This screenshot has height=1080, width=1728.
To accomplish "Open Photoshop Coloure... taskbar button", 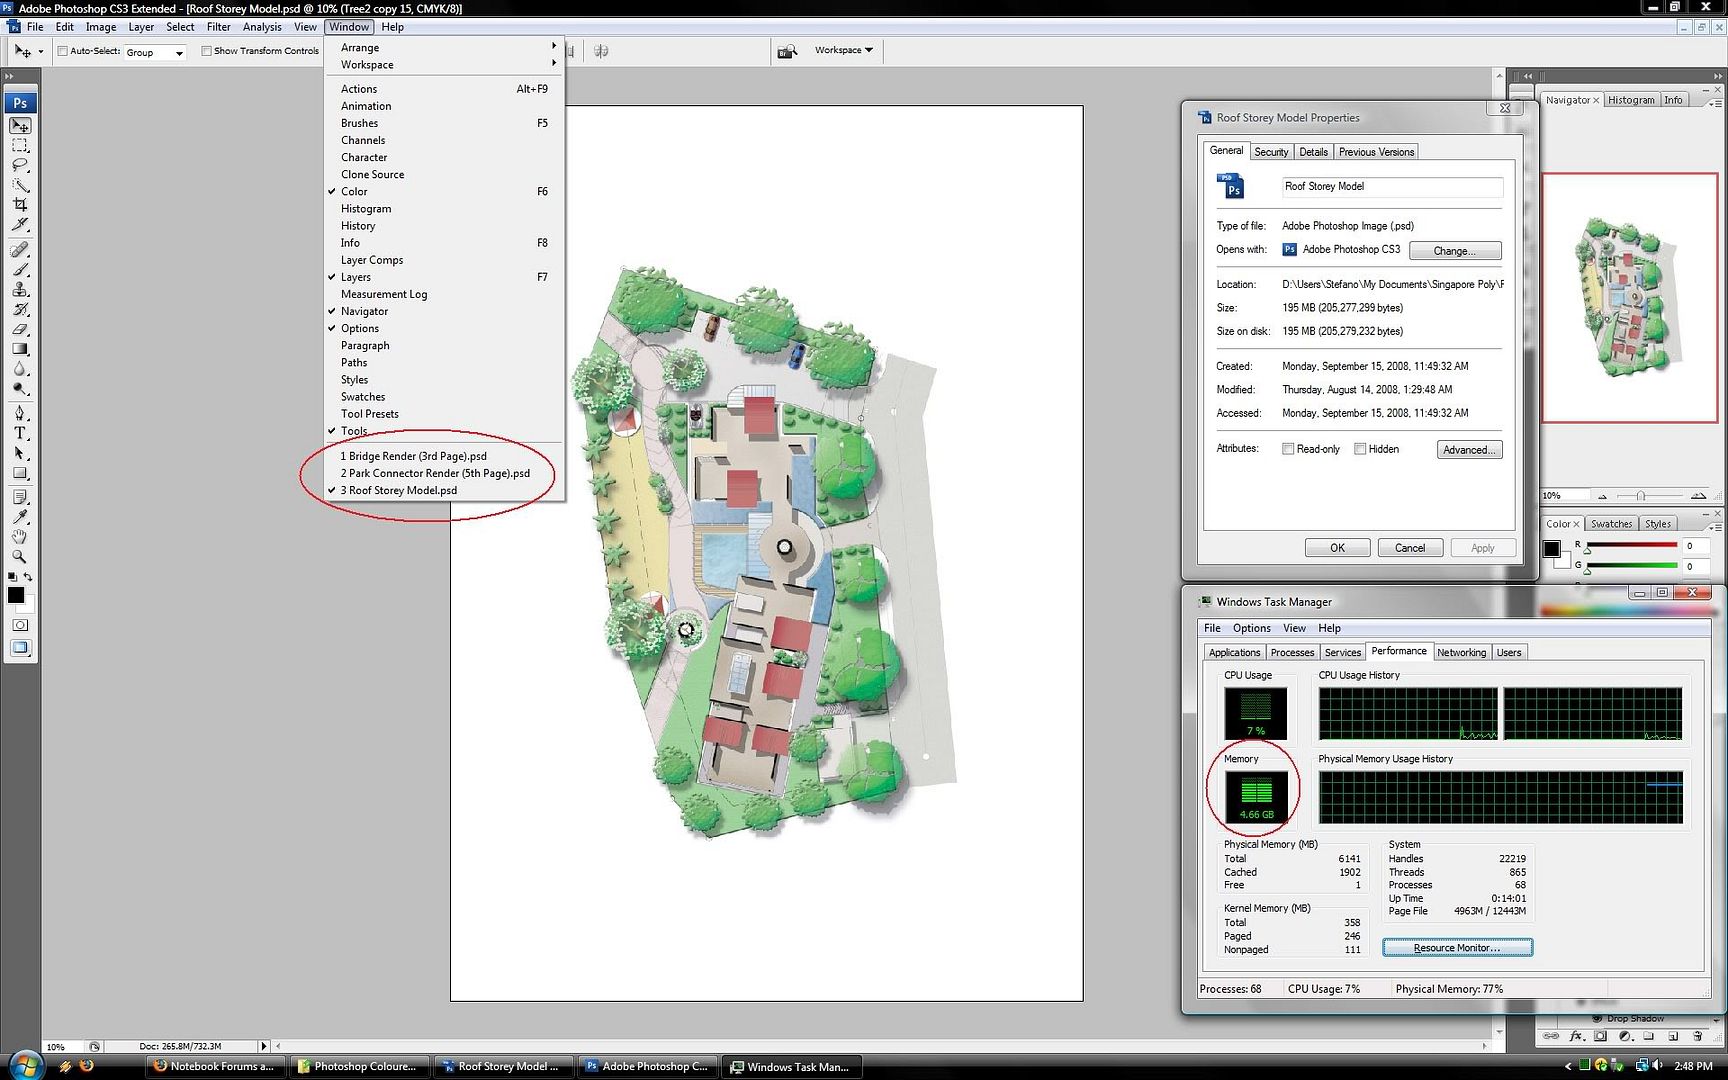I will [359, 1066].
